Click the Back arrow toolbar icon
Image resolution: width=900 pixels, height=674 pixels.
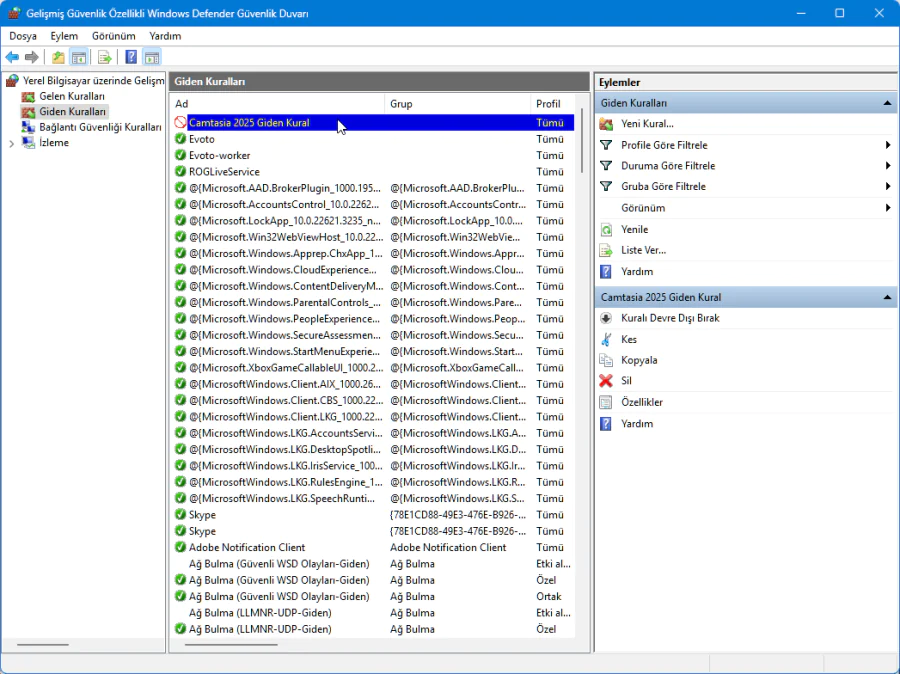tap(12, 57)
